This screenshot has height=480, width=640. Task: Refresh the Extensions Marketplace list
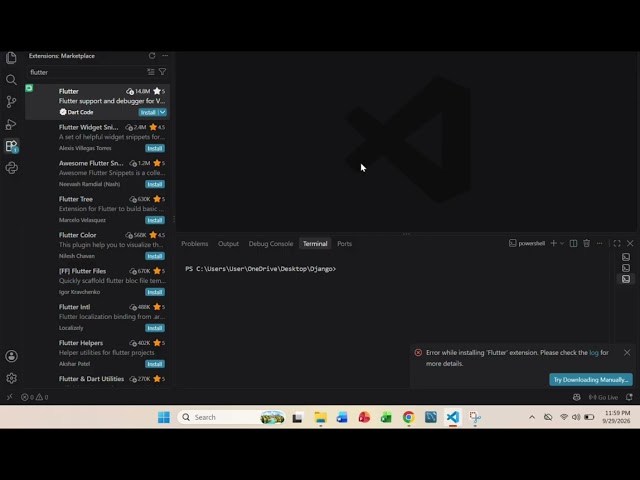coord(152,56)
